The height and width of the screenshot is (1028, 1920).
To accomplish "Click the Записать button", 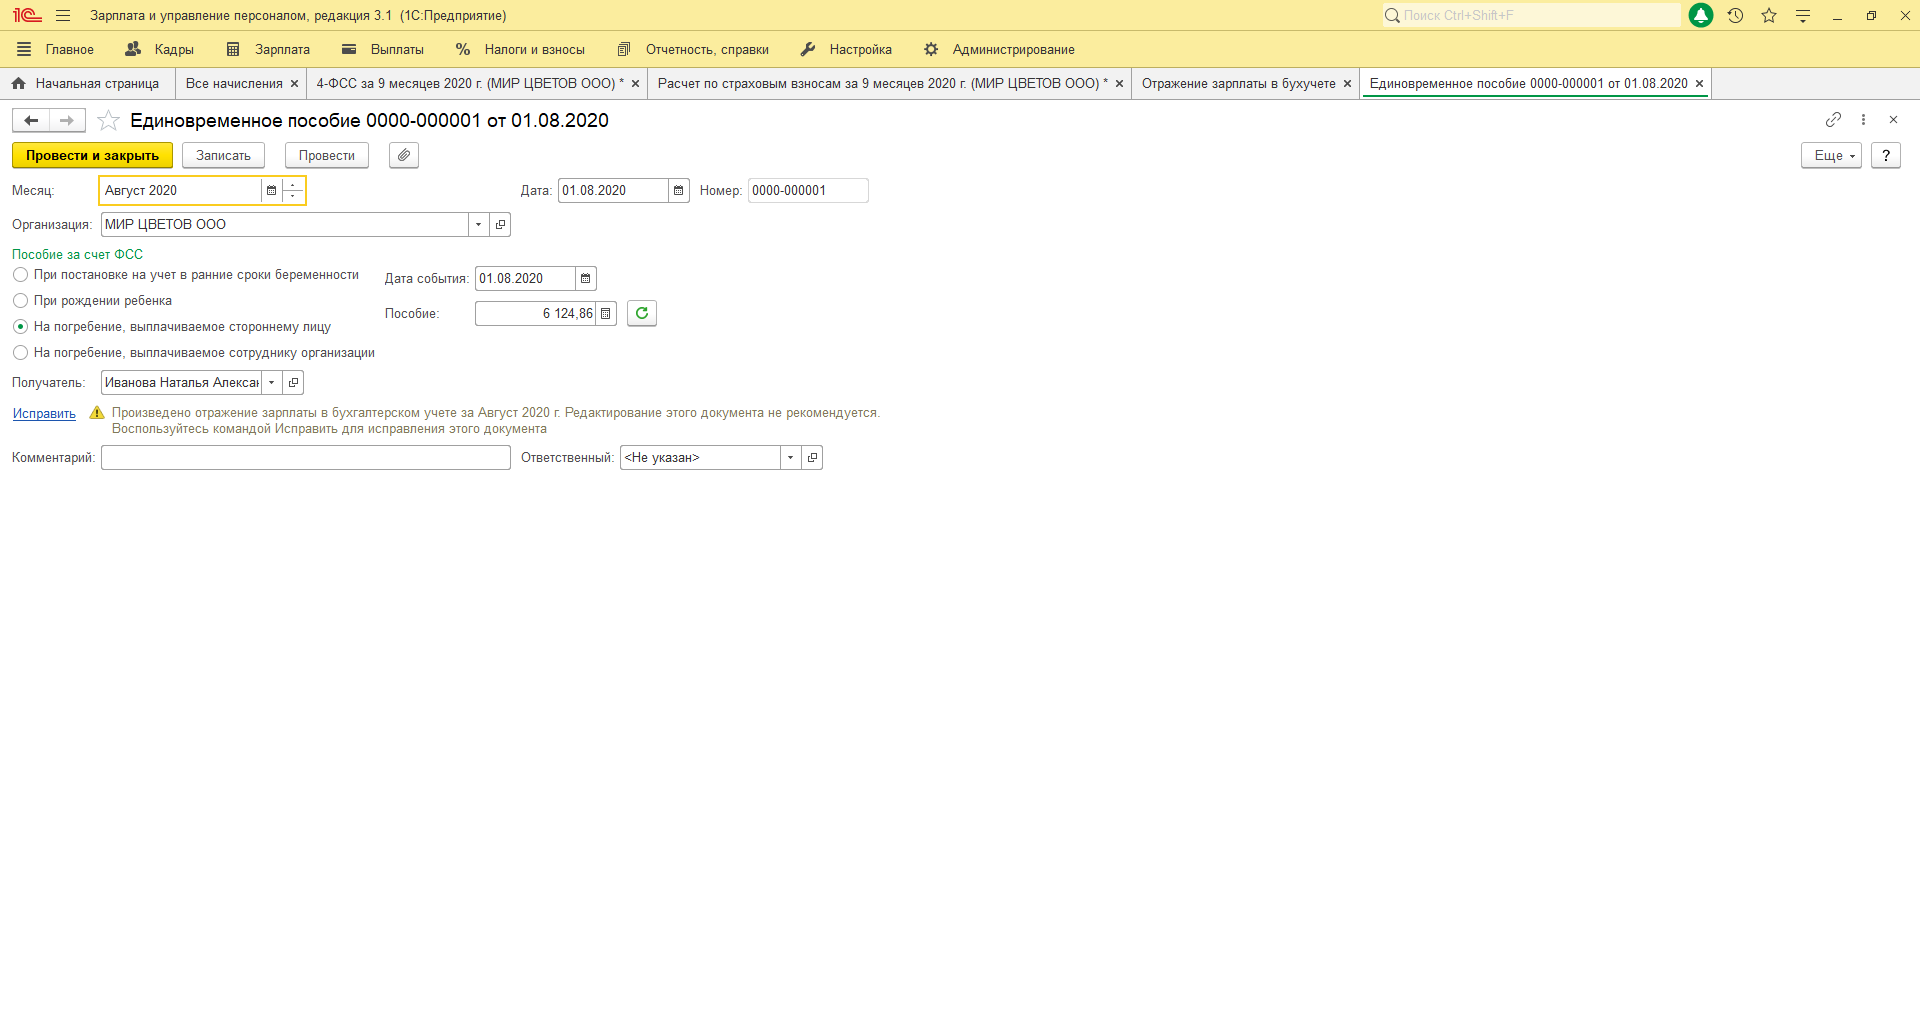I will click(x=223, y=156).
